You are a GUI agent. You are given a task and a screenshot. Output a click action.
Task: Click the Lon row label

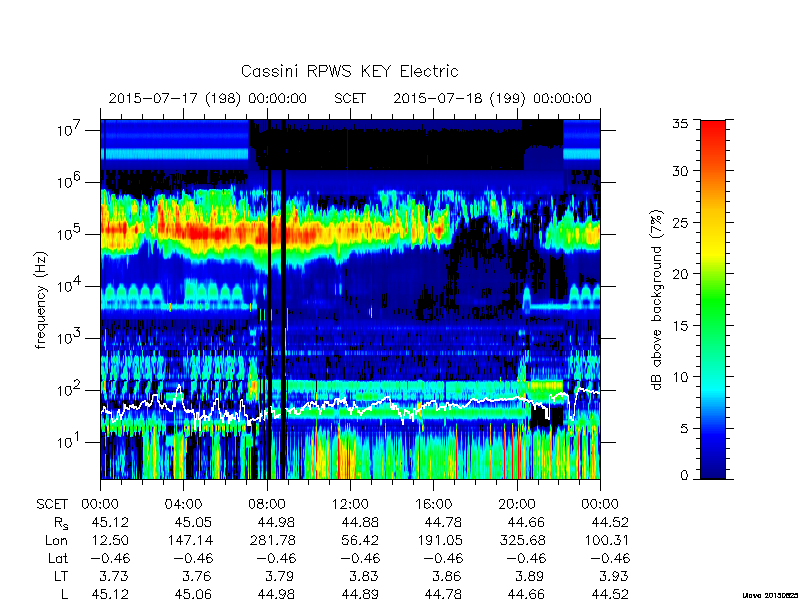tap(57, 540)
